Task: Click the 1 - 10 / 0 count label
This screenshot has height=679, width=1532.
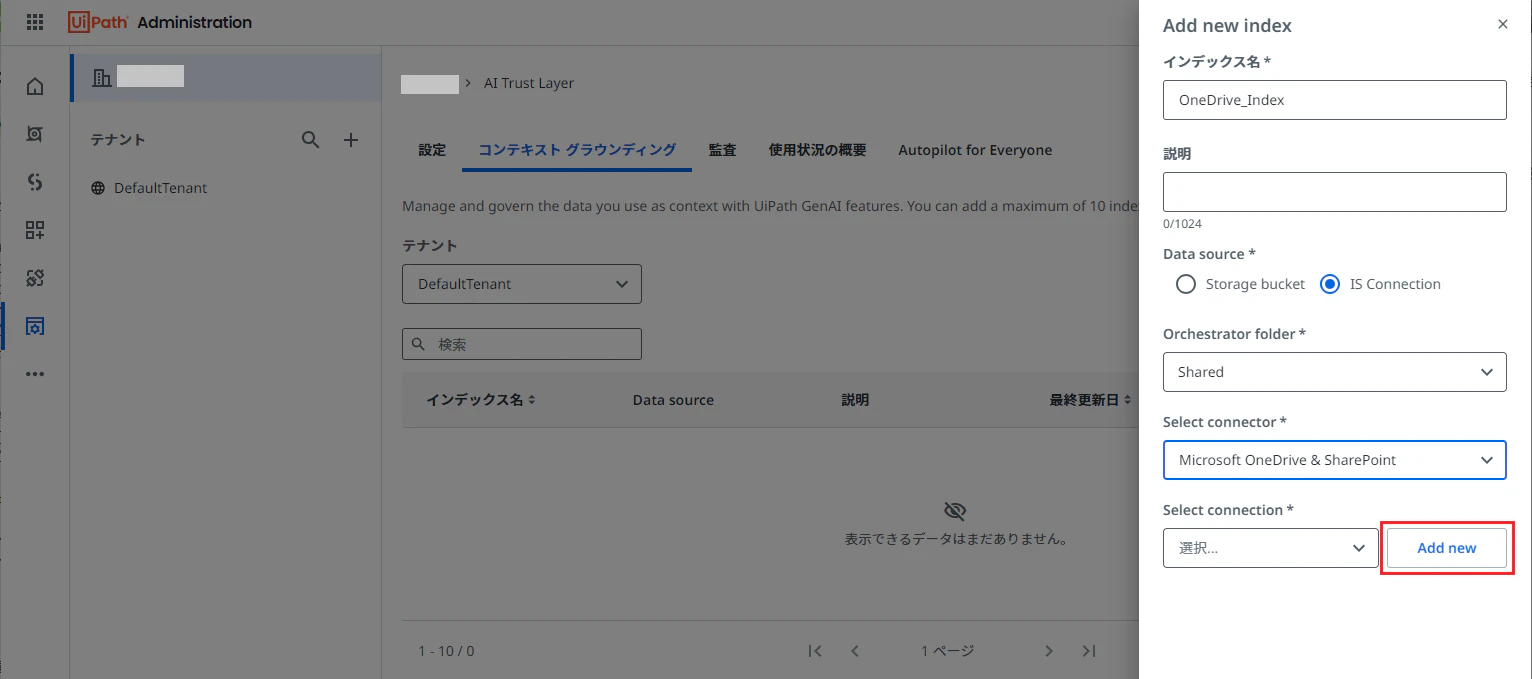Action: [x=446, y=651]
